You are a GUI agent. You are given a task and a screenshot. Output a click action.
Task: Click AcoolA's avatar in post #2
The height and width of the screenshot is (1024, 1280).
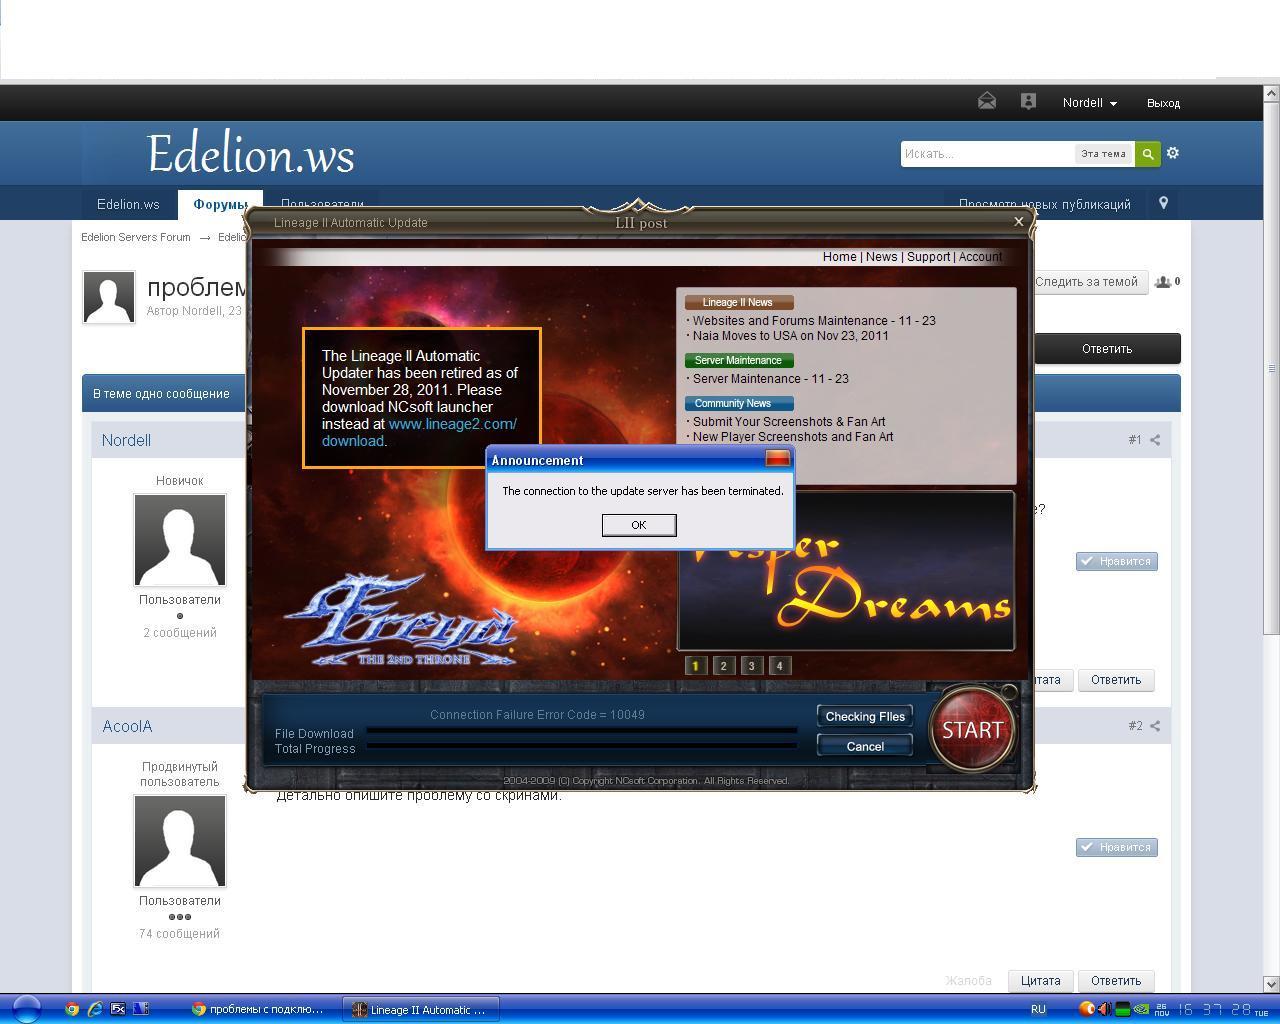180,841
